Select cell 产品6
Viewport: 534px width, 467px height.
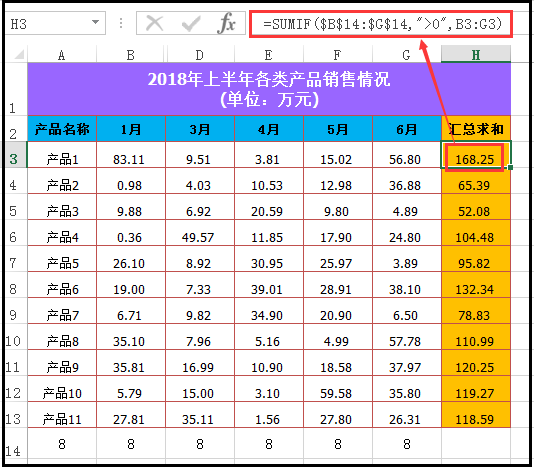(62, 285)
